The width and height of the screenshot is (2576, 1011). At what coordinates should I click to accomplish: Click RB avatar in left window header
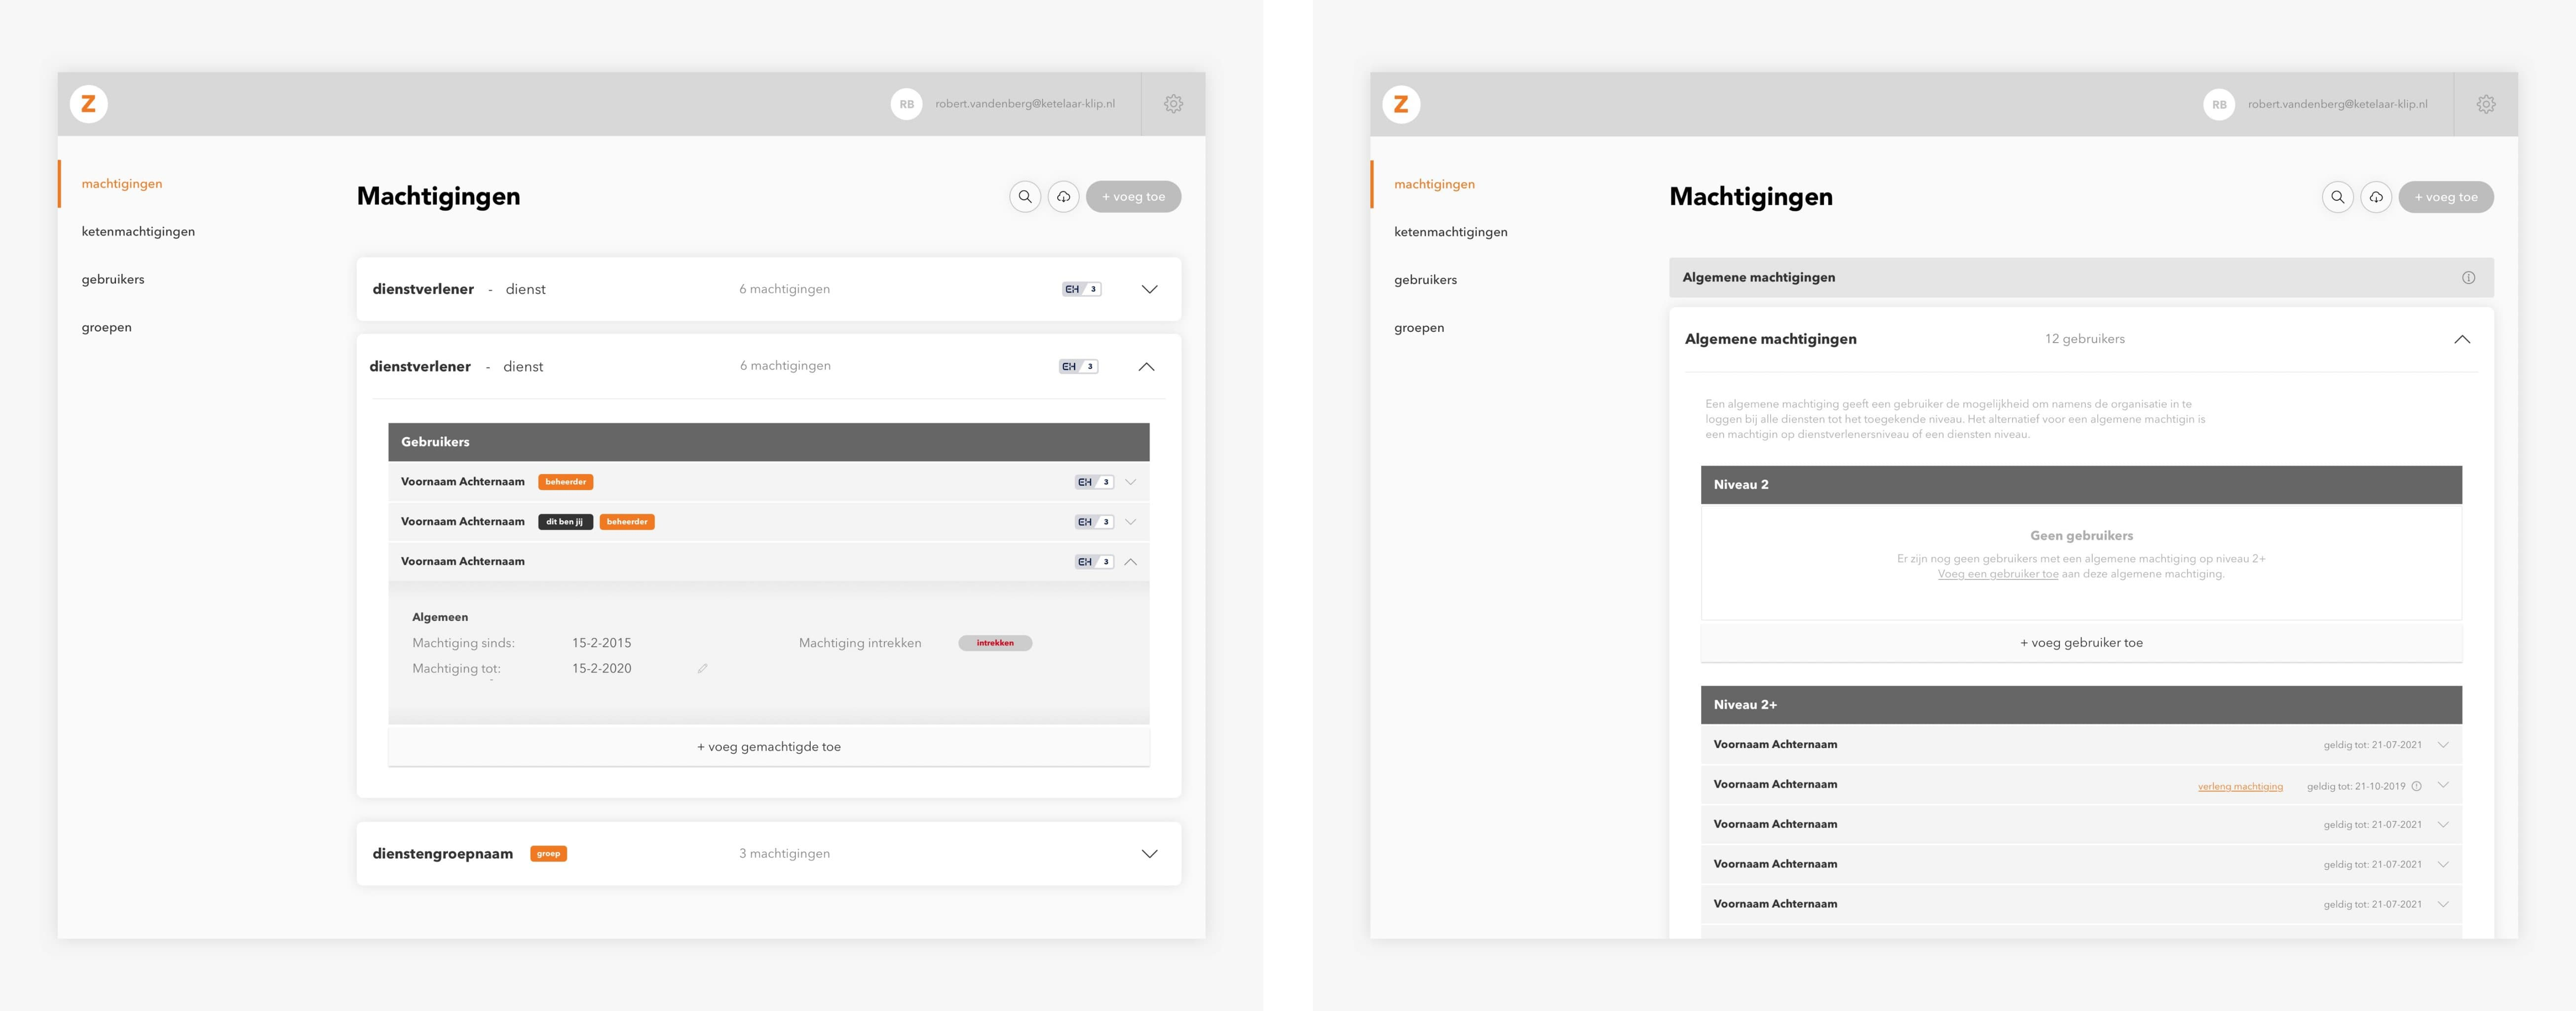[x=906, y=104]
